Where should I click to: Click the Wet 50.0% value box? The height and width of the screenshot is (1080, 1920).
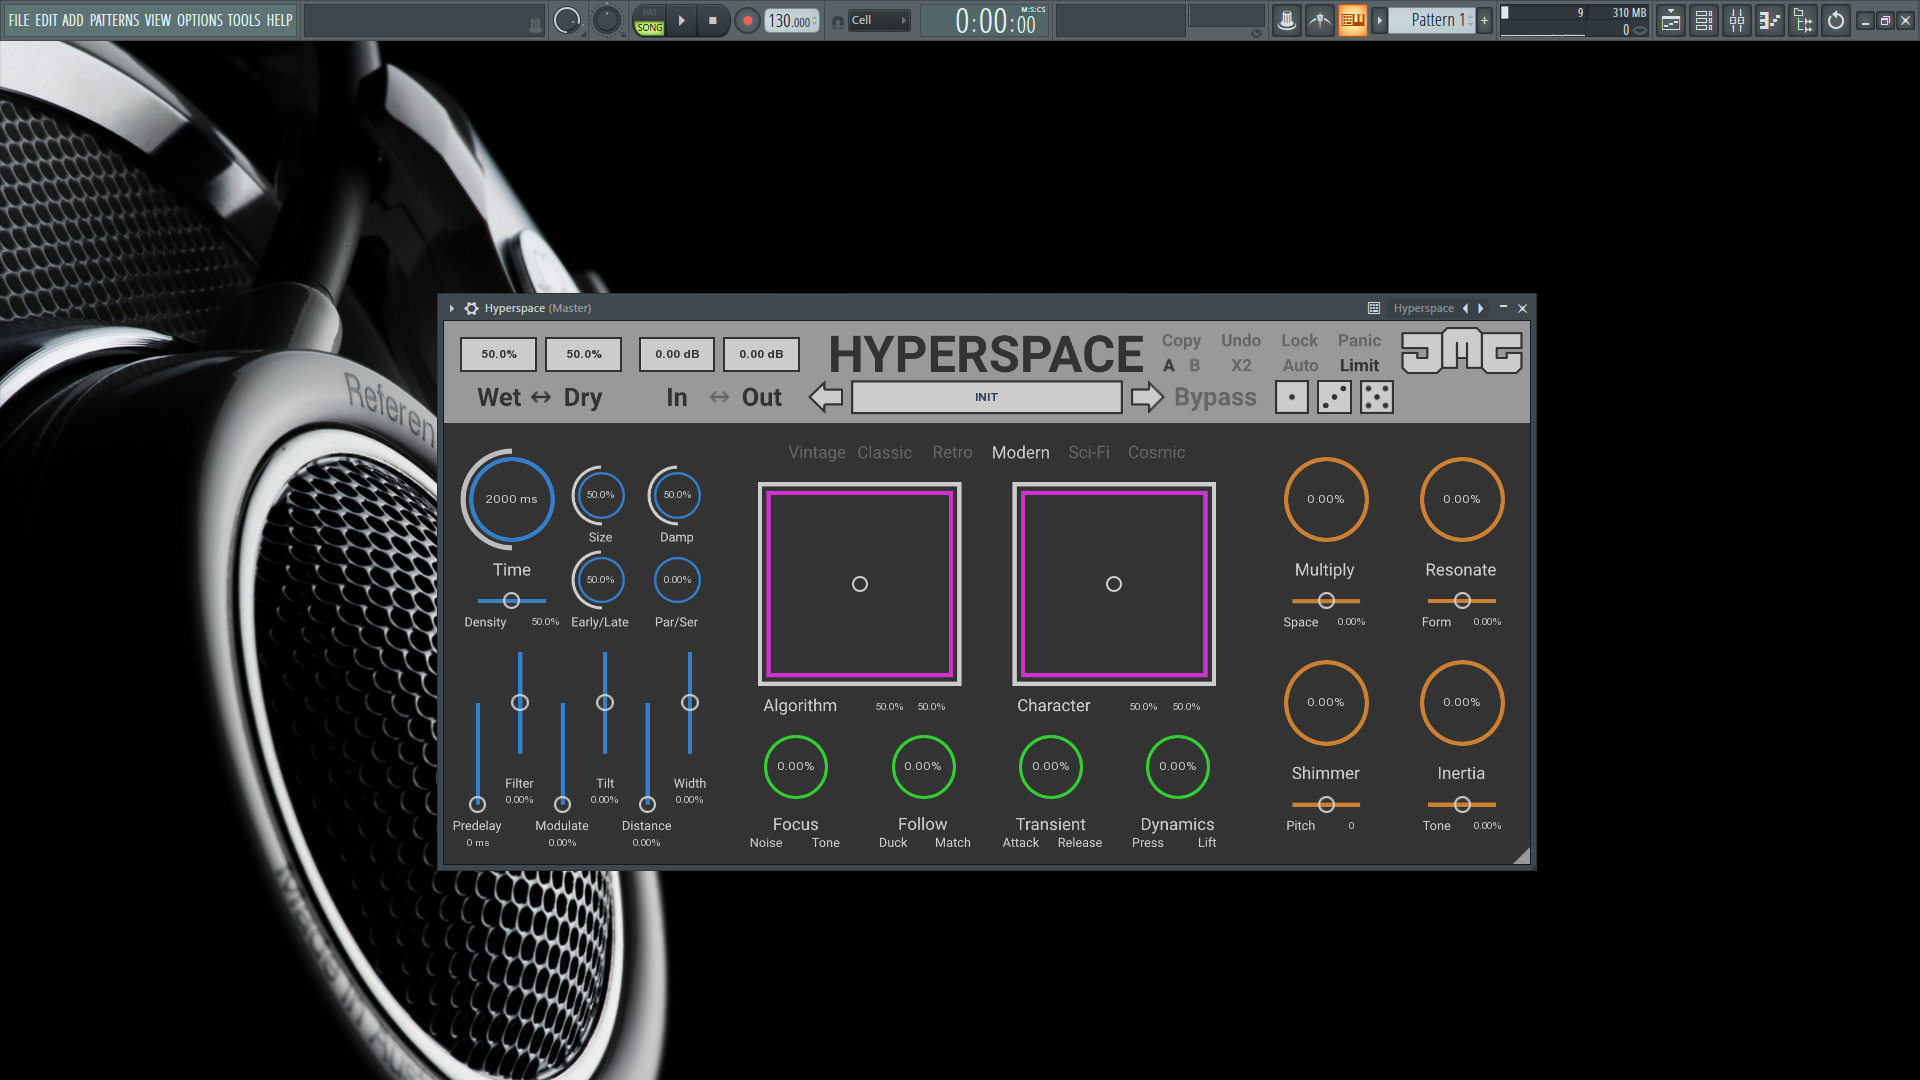[x=498, y=354]
